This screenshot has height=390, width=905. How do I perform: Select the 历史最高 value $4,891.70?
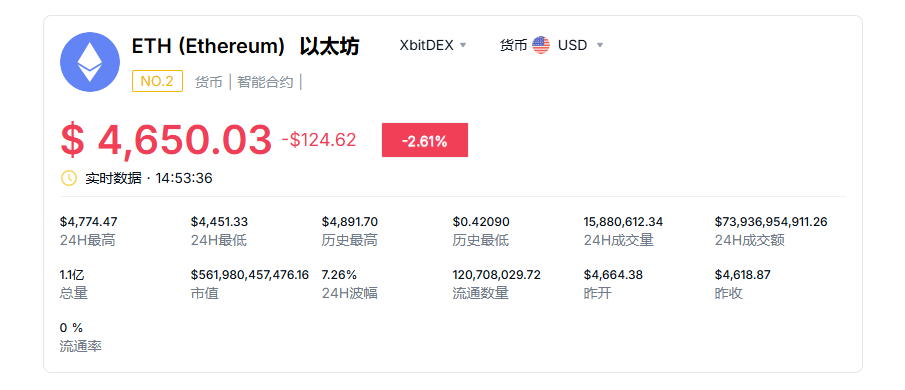(350, 222)
